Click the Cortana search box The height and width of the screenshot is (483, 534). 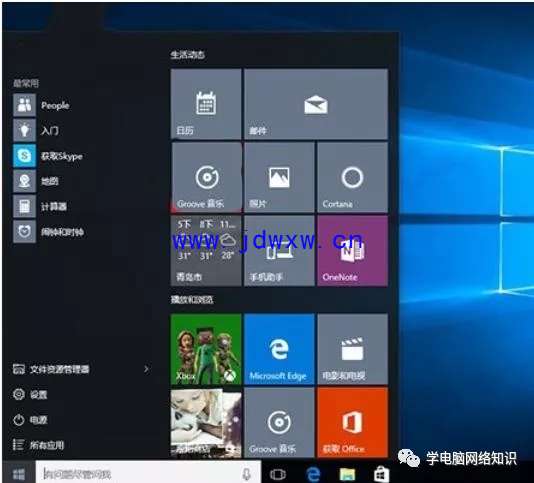point(148,473)
